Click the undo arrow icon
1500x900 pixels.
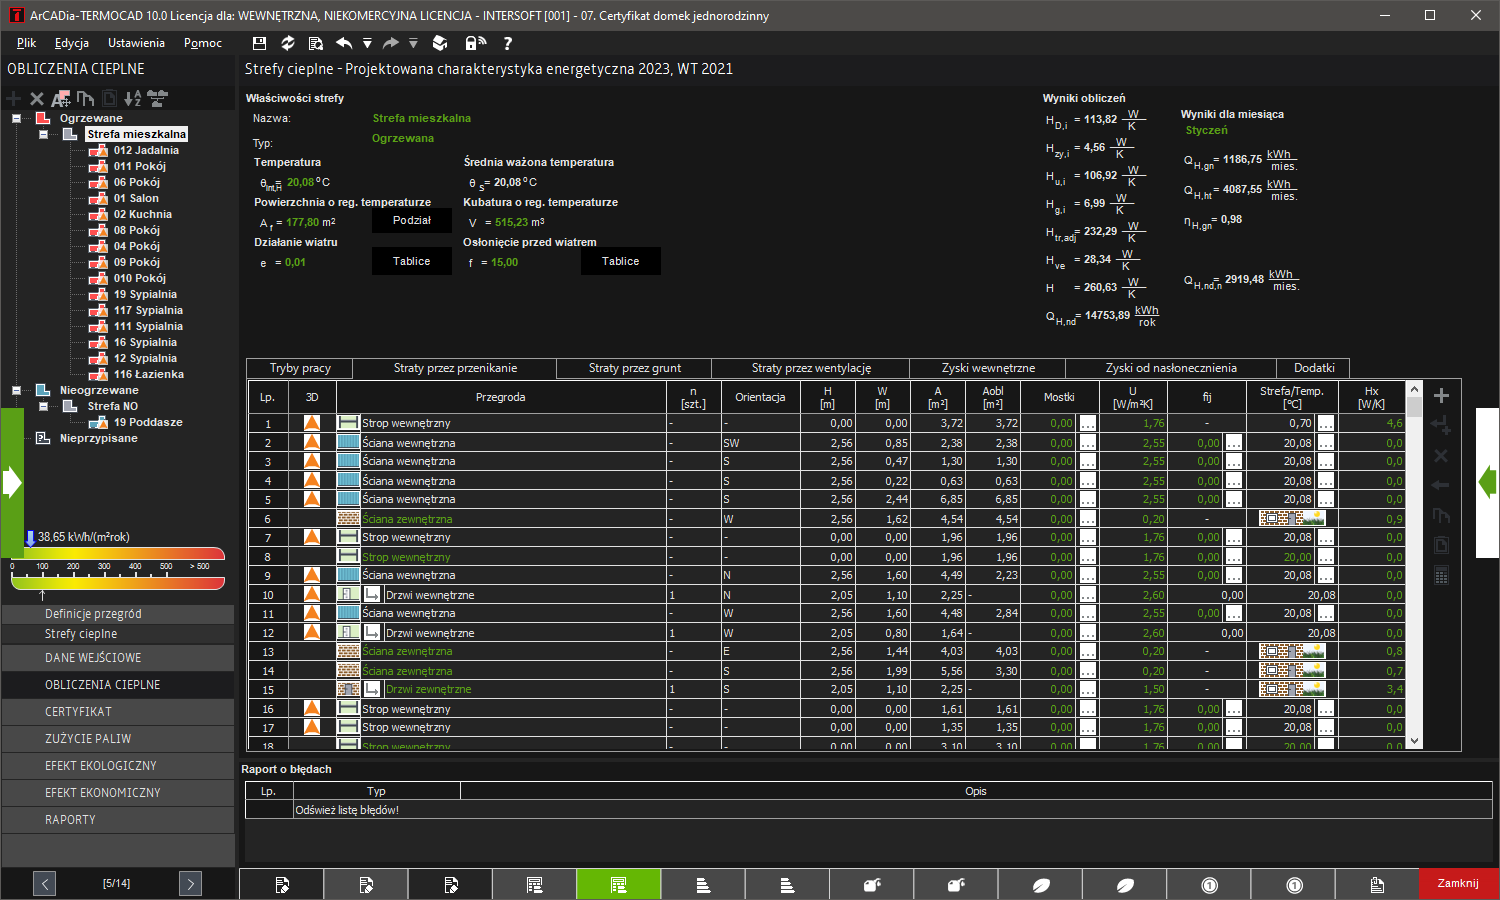344,43
